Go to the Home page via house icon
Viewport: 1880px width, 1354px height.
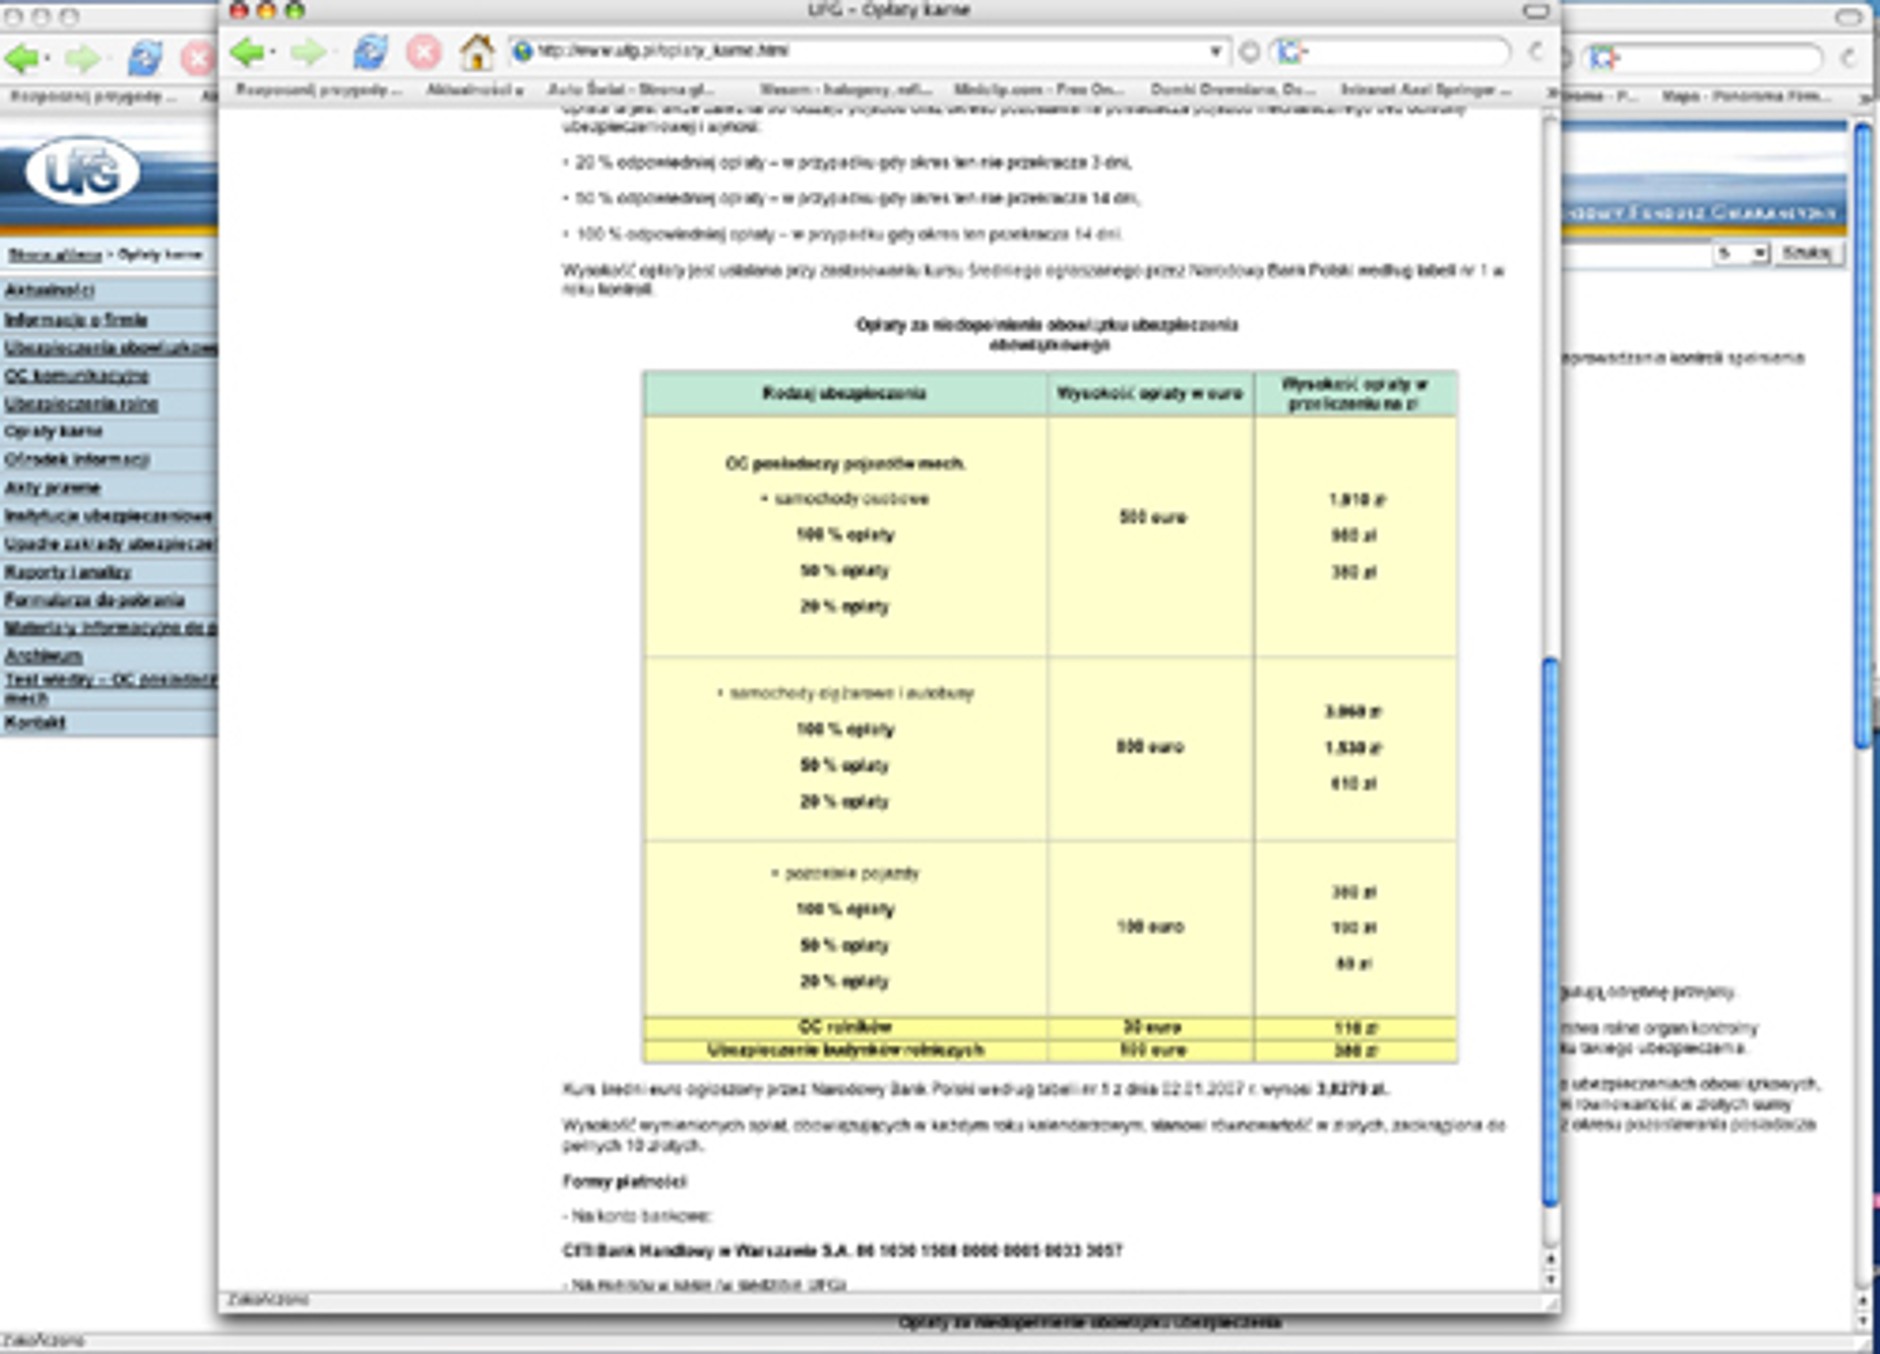(x=476, y=51)
